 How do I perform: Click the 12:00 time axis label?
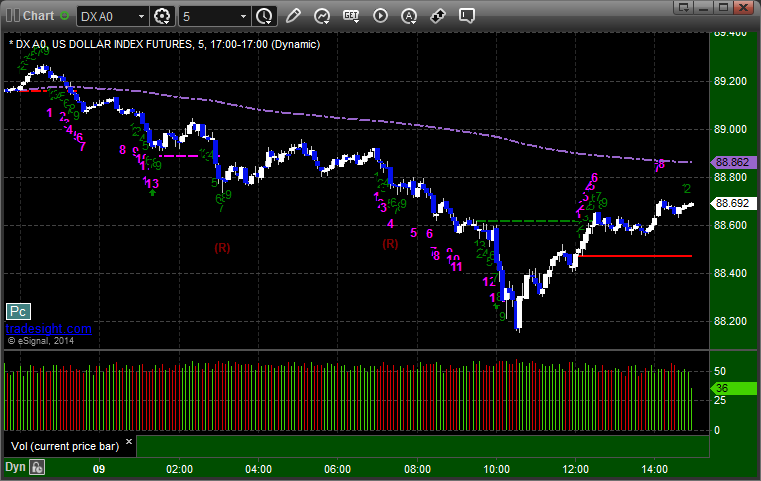(x=576, y=469)
